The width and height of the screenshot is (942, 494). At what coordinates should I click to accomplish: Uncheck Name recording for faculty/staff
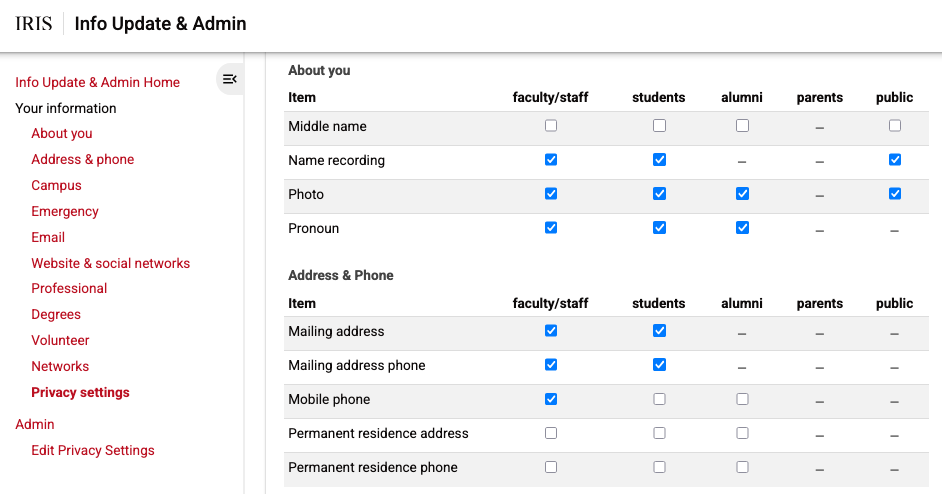tap(551, 159)
